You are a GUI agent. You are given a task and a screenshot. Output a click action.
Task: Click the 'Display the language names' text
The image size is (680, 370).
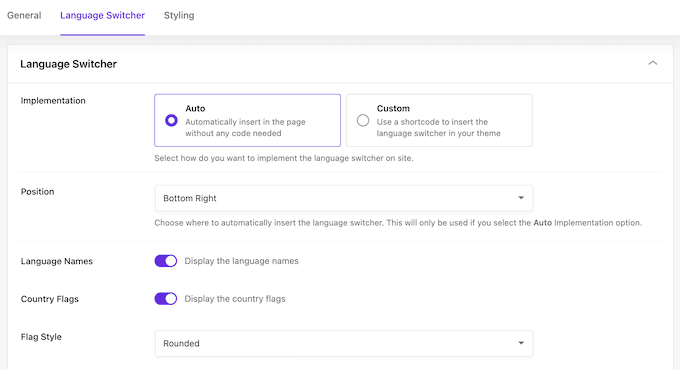(x=242, y=261)
